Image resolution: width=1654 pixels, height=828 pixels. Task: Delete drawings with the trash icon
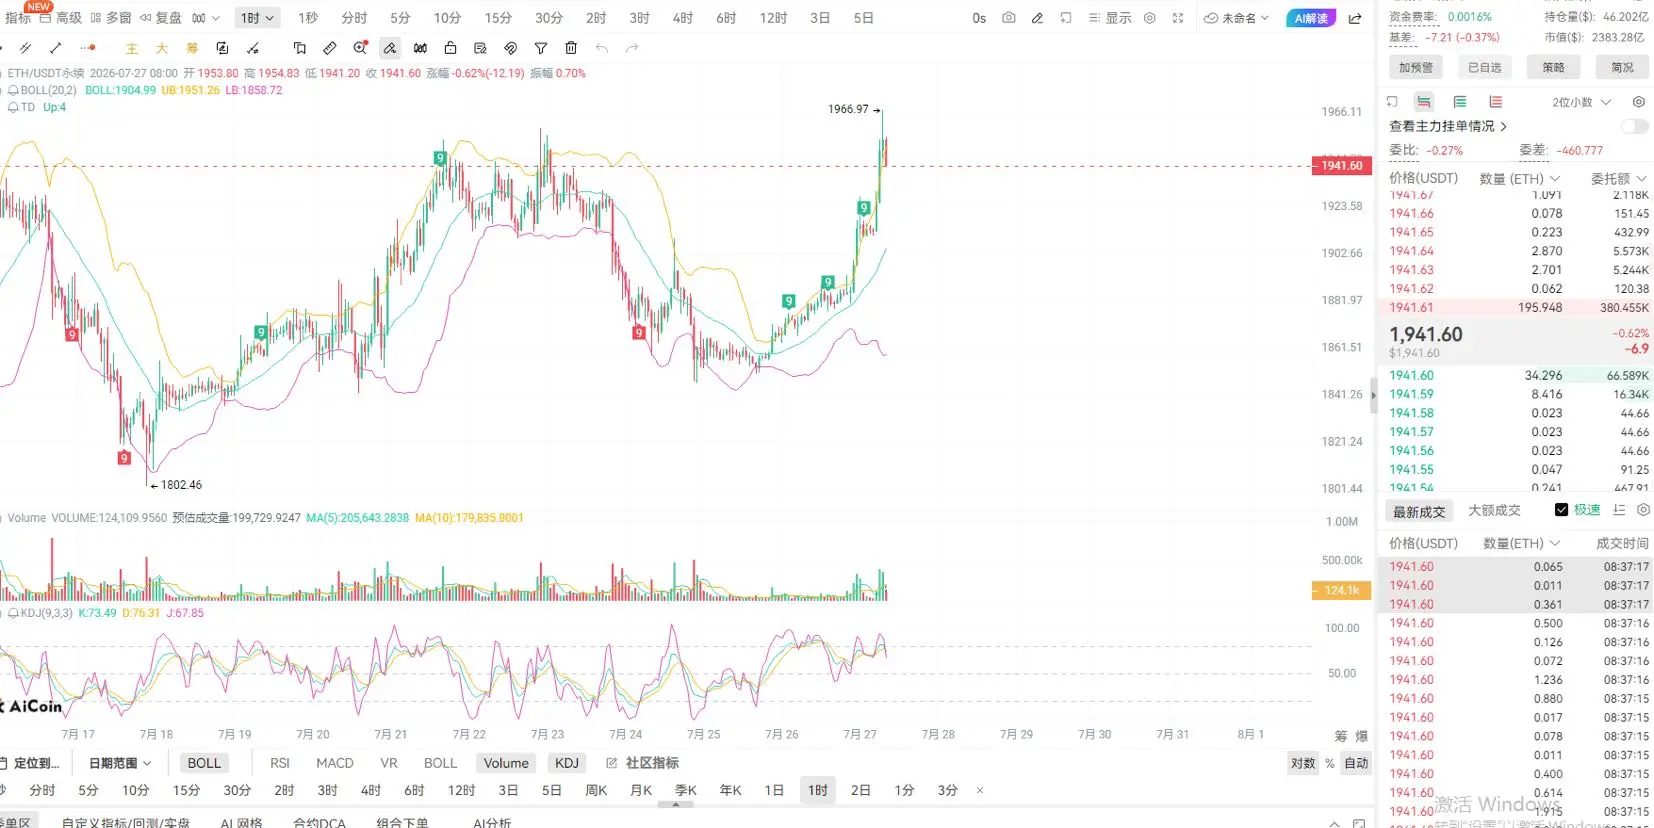pos(571,48)
